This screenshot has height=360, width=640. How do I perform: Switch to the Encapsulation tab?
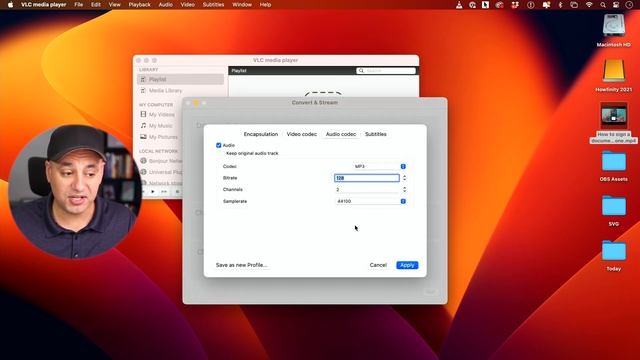tap(260, 134)
